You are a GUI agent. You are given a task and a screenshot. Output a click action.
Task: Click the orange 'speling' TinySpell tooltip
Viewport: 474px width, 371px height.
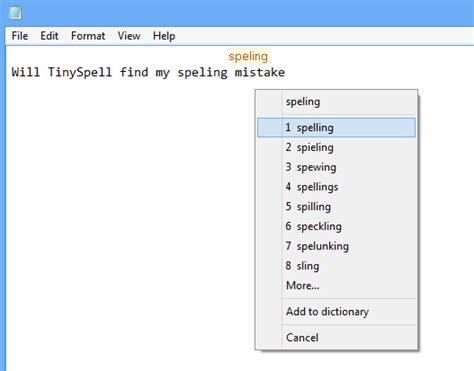248,56
